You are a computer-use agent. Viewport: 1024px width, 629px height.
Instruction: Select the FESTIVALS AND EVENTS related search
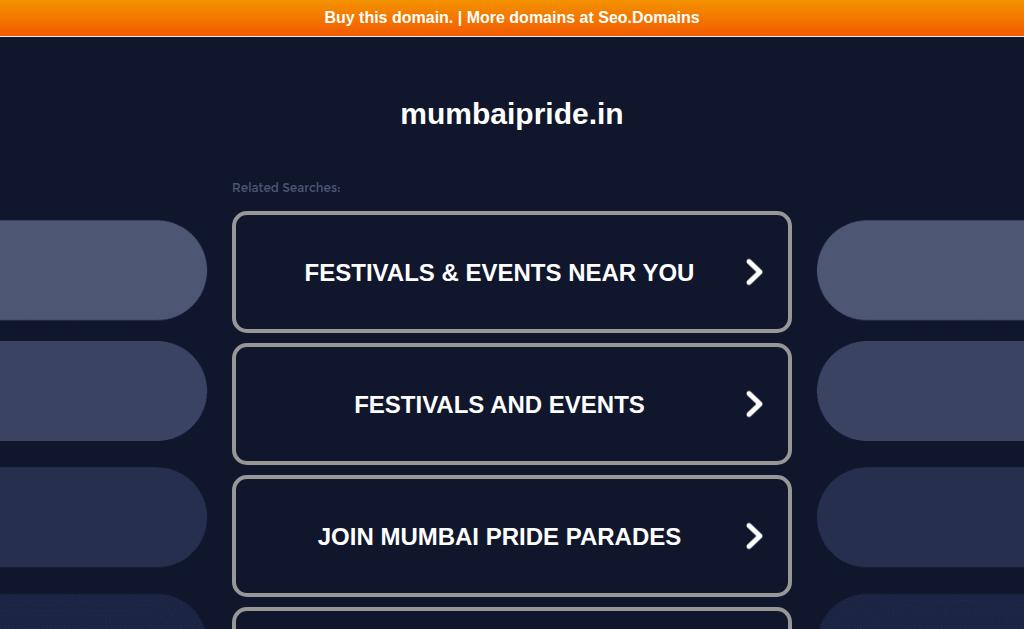coord(499,404)
